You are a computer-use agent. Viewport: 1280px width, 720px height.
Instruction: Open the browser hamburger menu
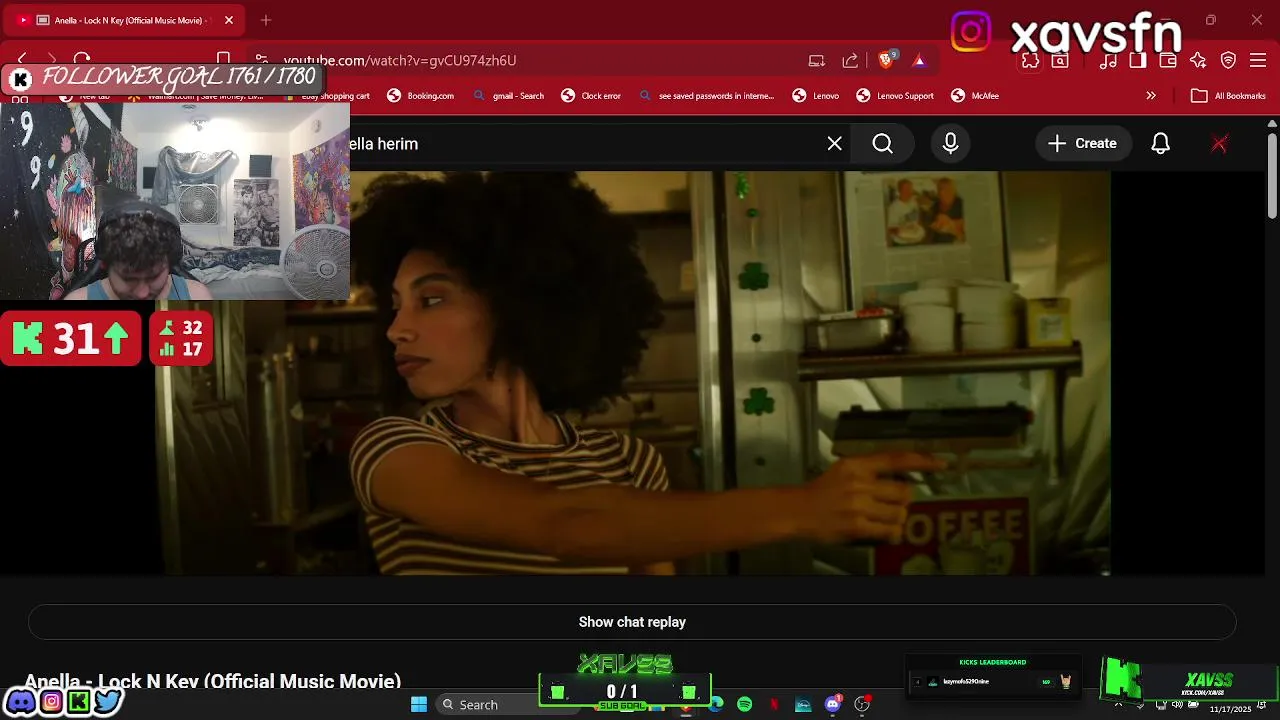click(x=1258, y=60)
